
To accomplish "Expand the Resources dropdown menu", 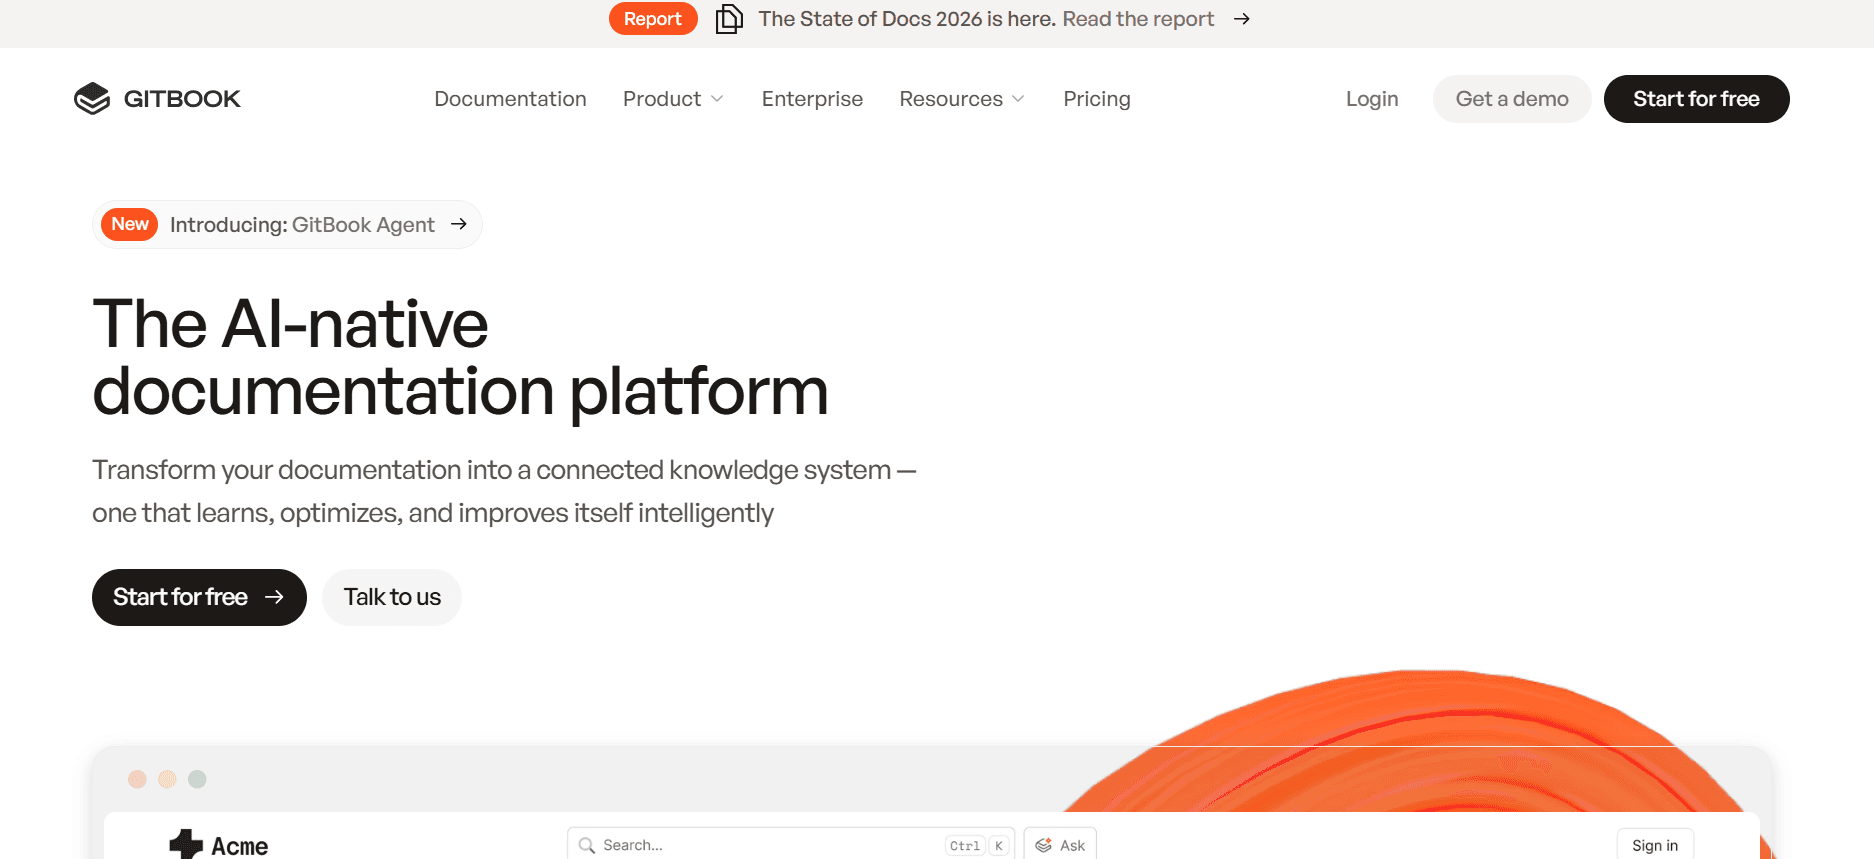I will coord(962,99).
